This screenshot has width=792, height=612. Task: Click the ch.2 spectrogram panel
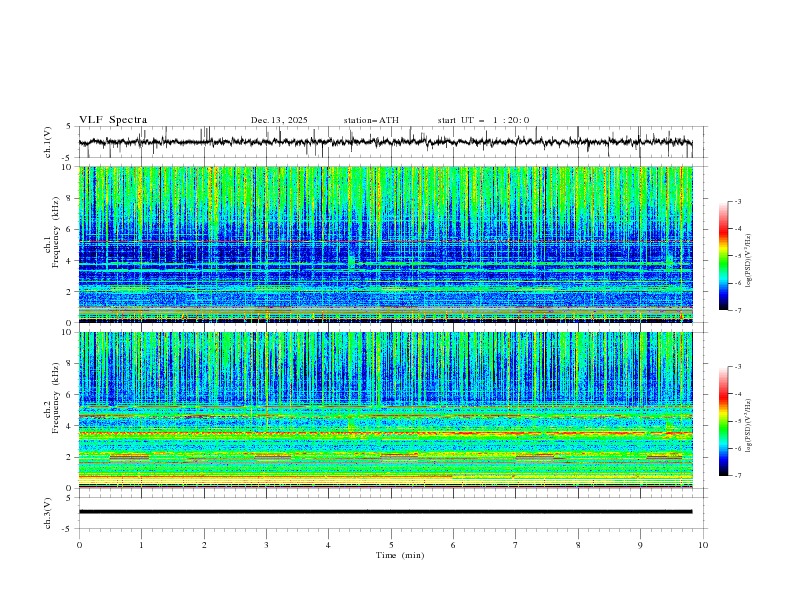tap(386, 410)
